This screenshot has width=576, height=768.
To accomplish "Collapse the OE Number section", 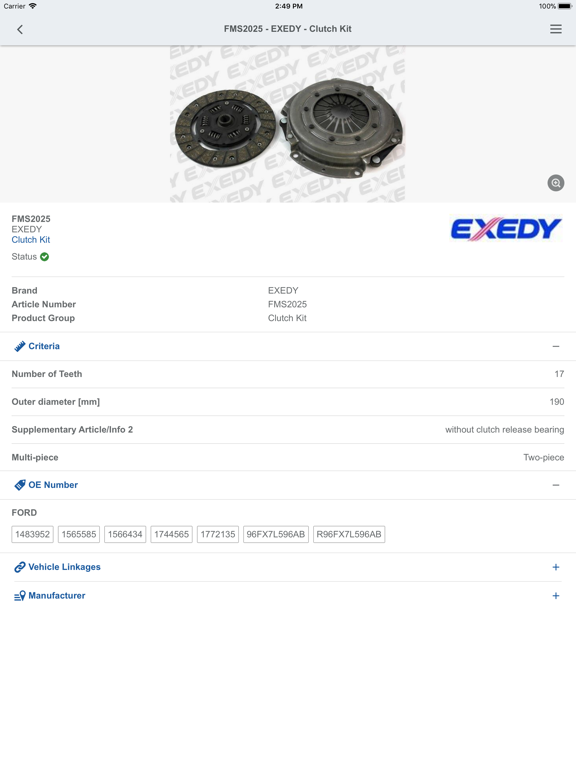I will tap(555, 485).
